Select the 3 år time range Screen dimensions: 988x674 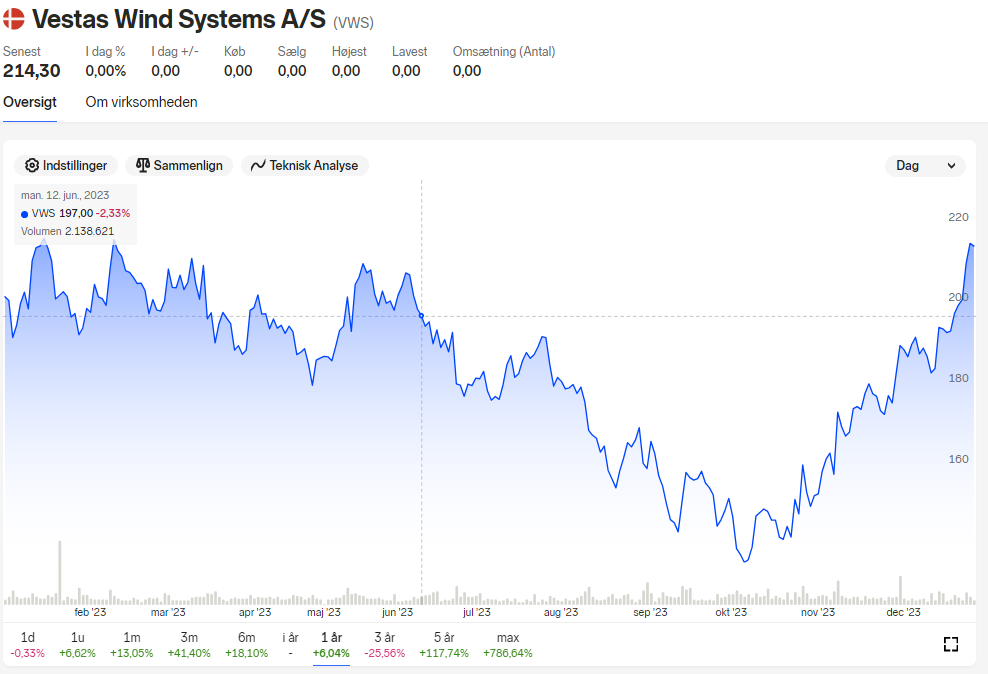tap(384, 644)
